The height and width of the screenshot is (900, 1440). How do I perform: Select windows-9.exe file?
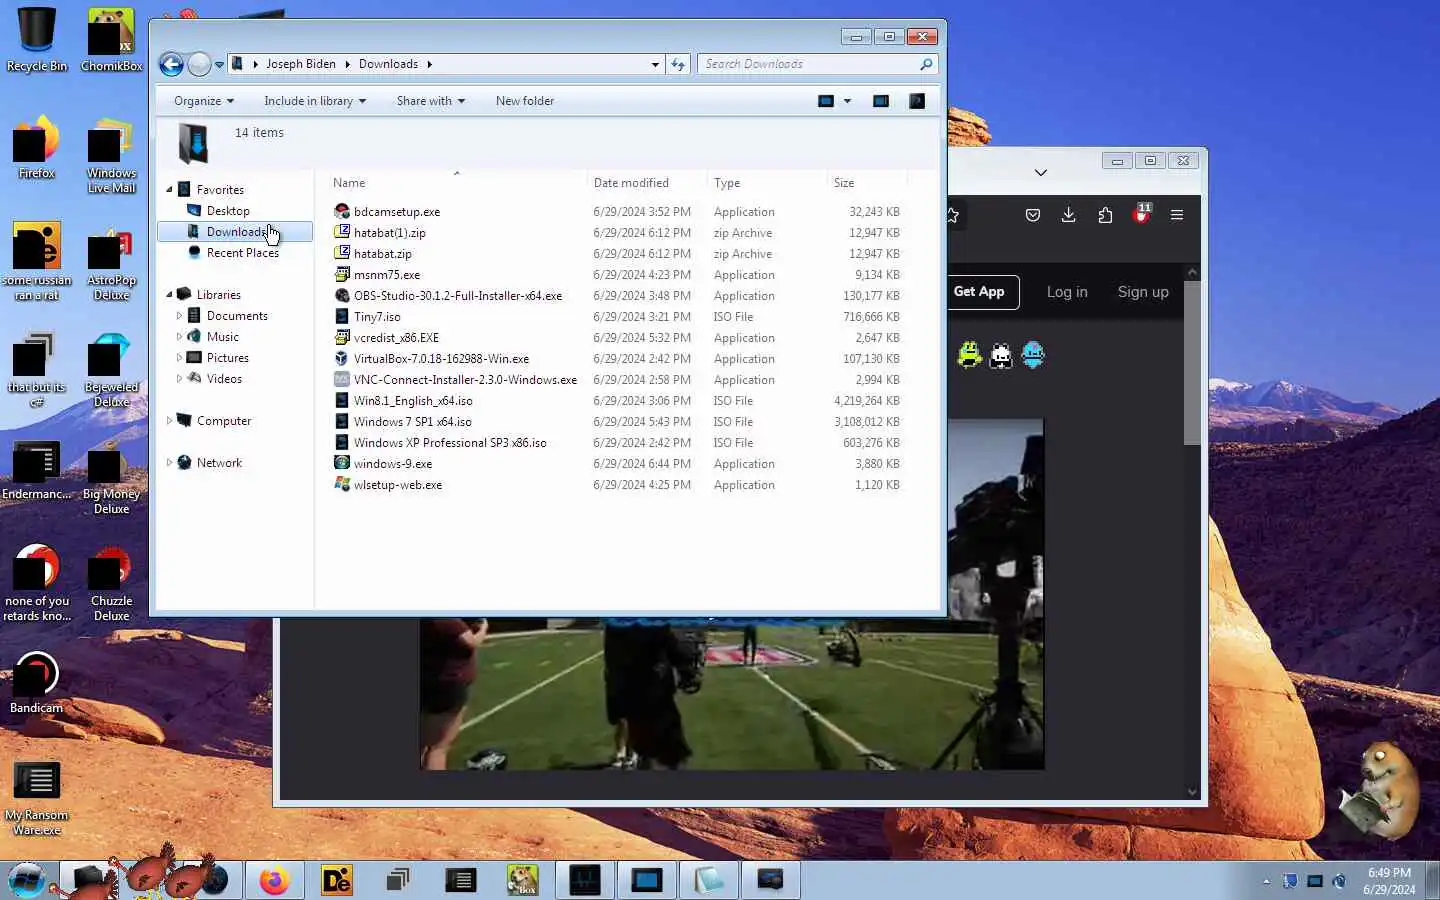coord(393,464)
